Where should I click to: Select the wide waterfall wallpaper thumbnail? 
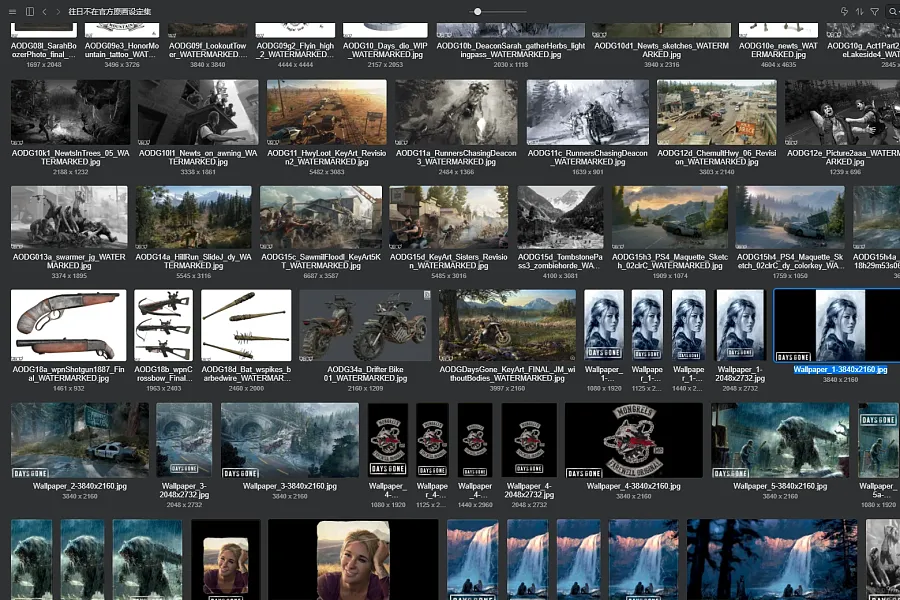tap(772, 560)
